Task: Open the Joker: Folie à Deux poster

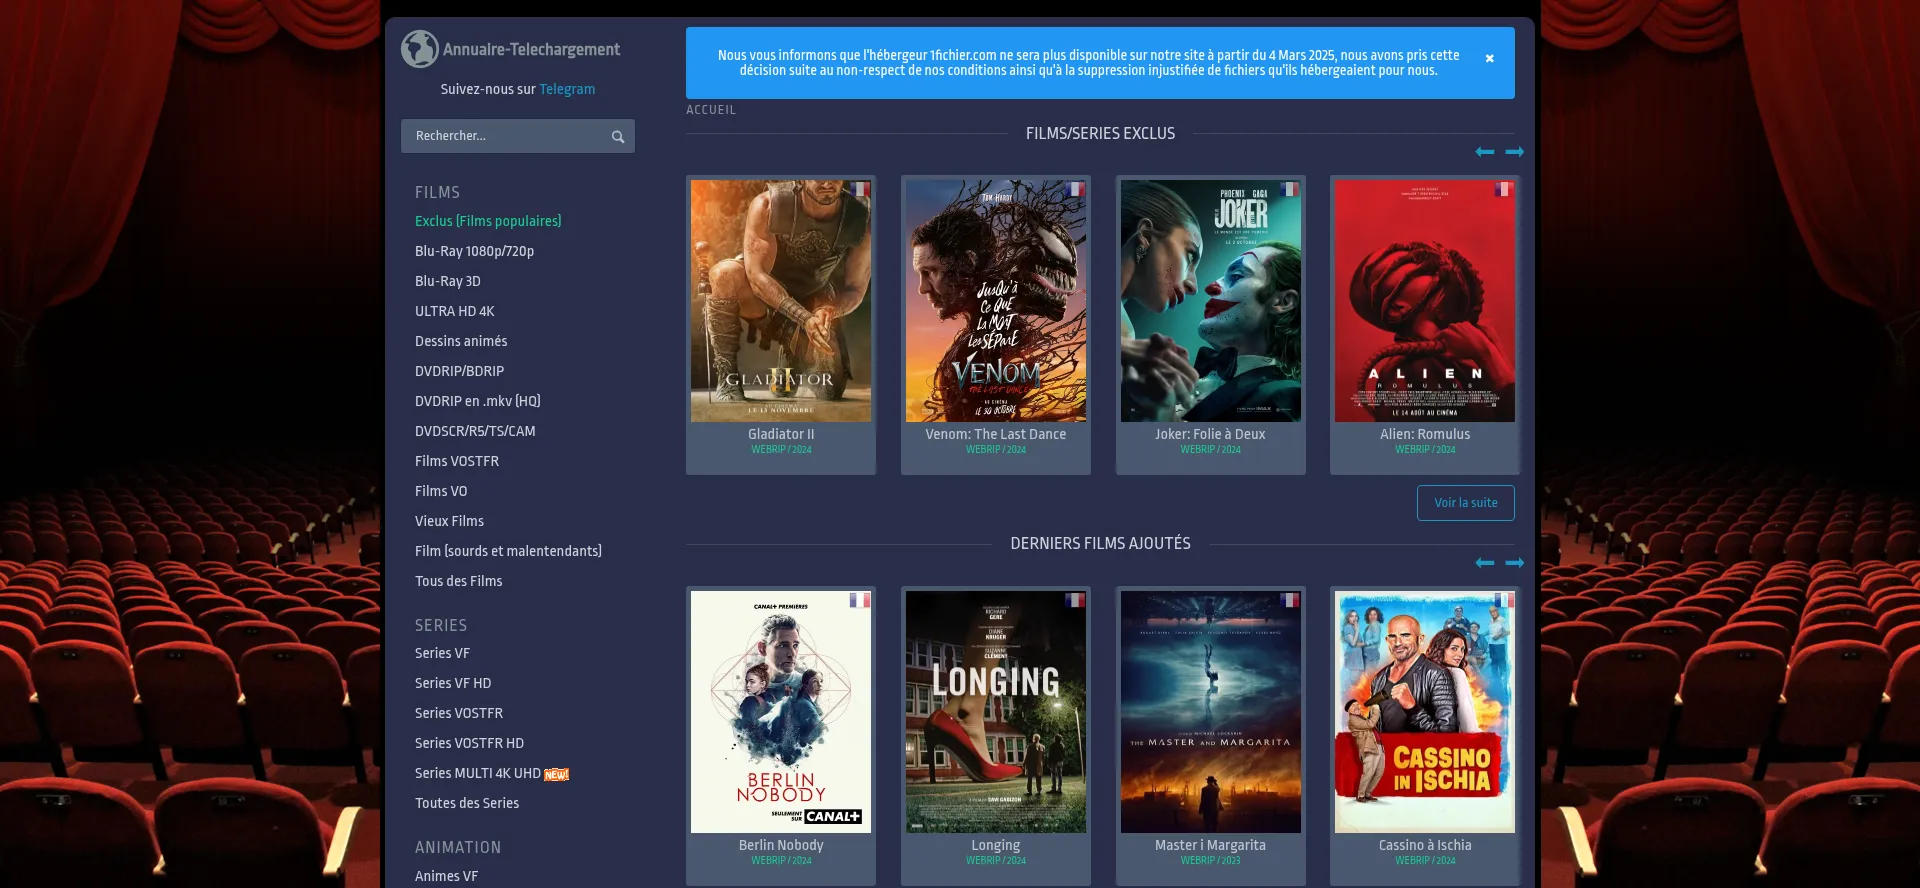Action: coord(1210,301)
